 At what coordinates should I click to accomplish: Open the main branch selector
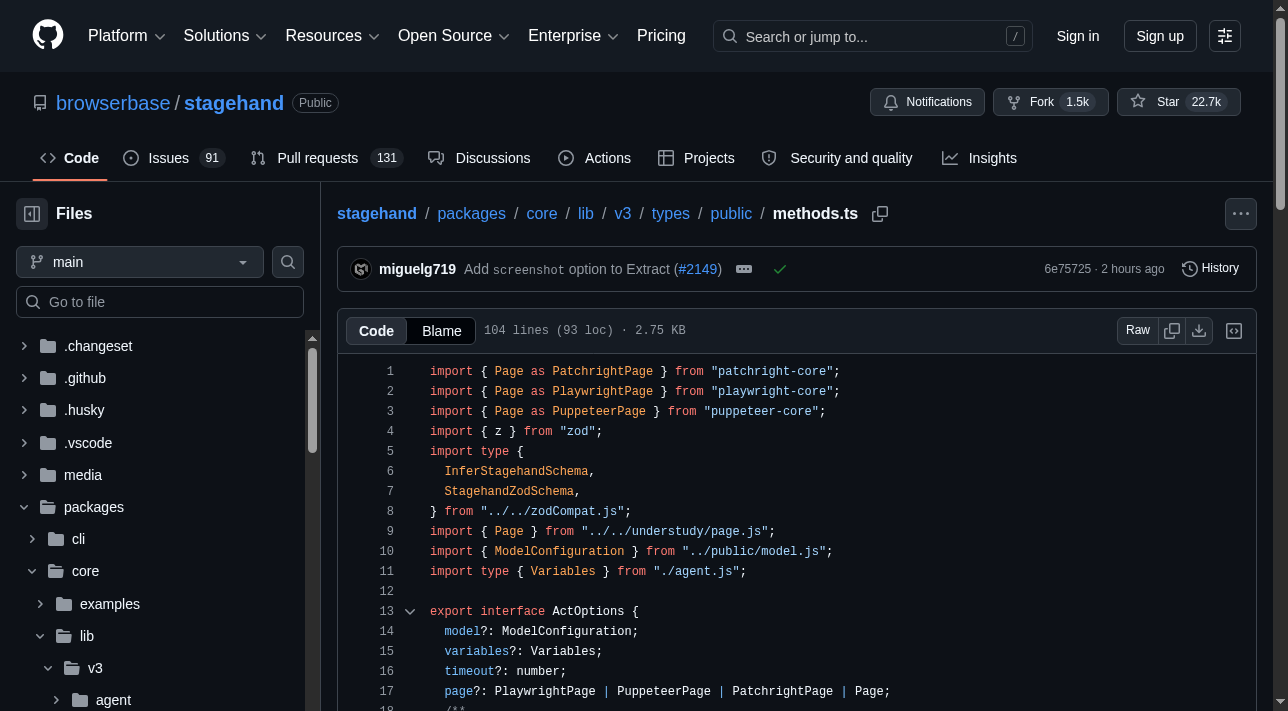pos(140,262)
